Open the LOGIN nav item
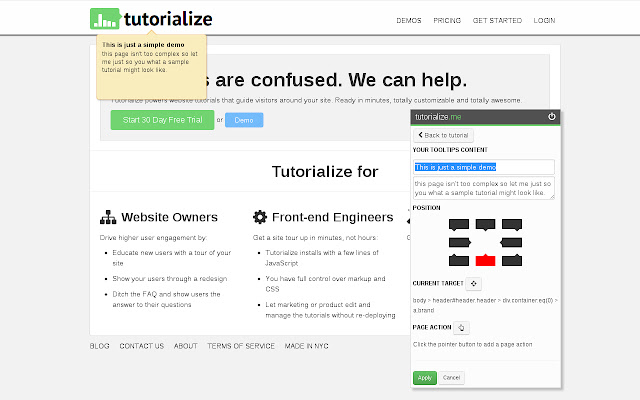This screenshot has width=640, height=400. [544, 20]
